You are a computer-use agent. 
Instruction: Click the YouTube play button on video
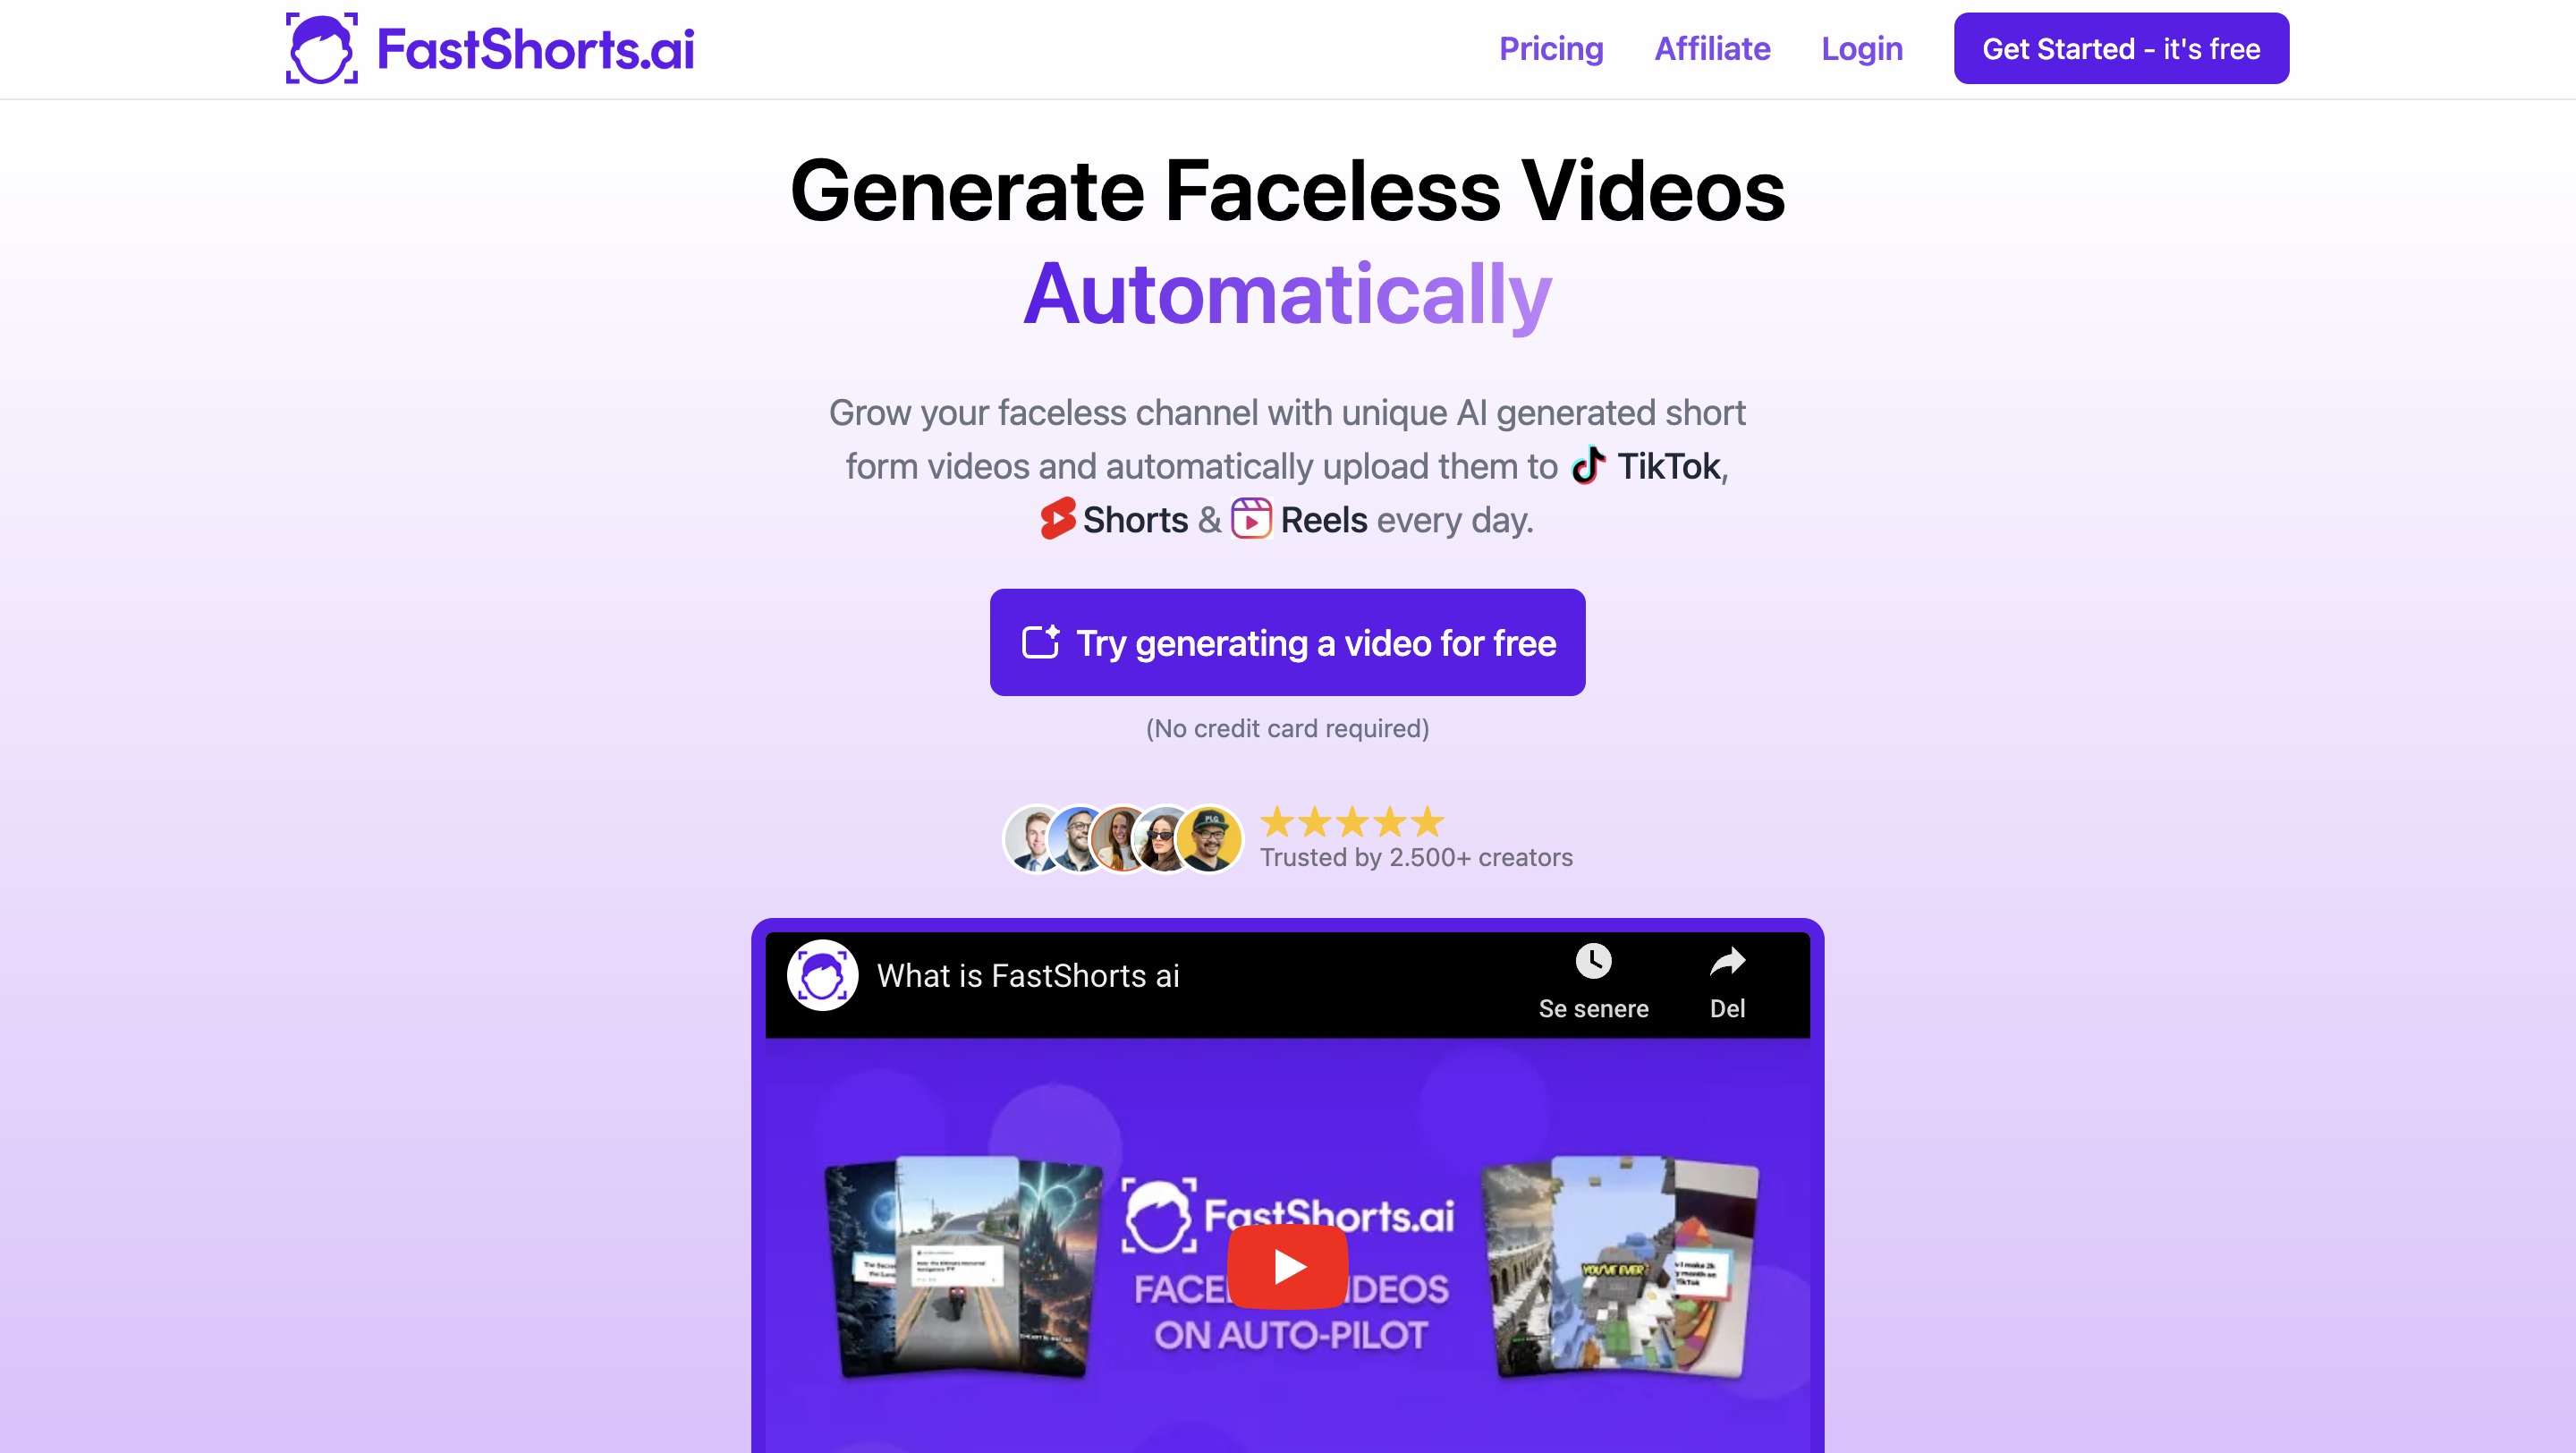coord(1286,1263)
